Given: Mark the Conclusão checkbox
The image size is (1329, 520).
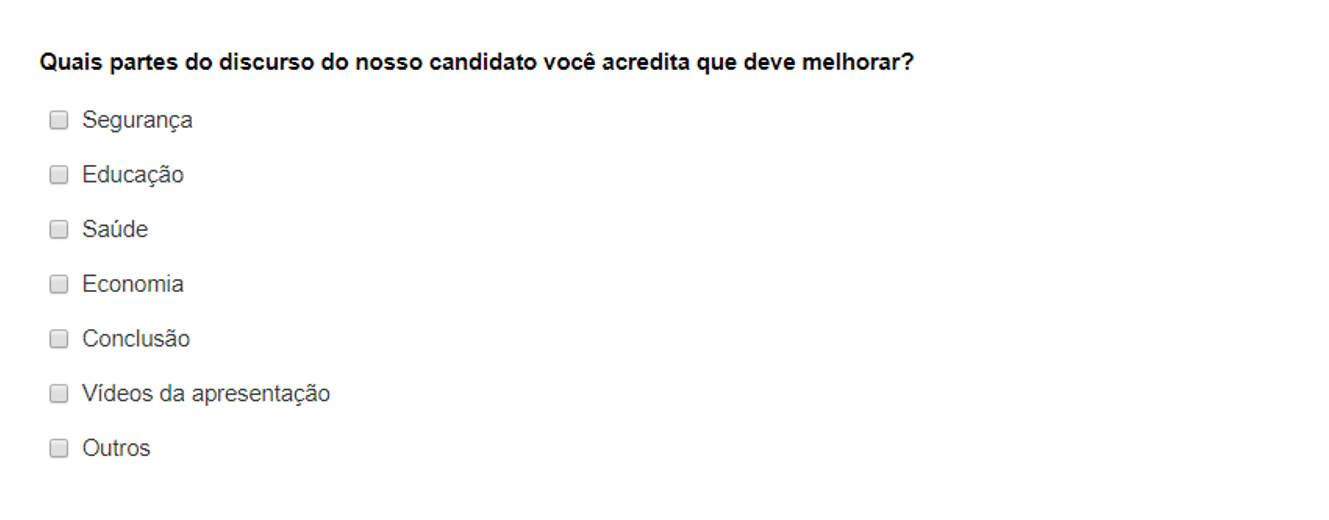Looking at the screenshot, I should coord(59,339).
